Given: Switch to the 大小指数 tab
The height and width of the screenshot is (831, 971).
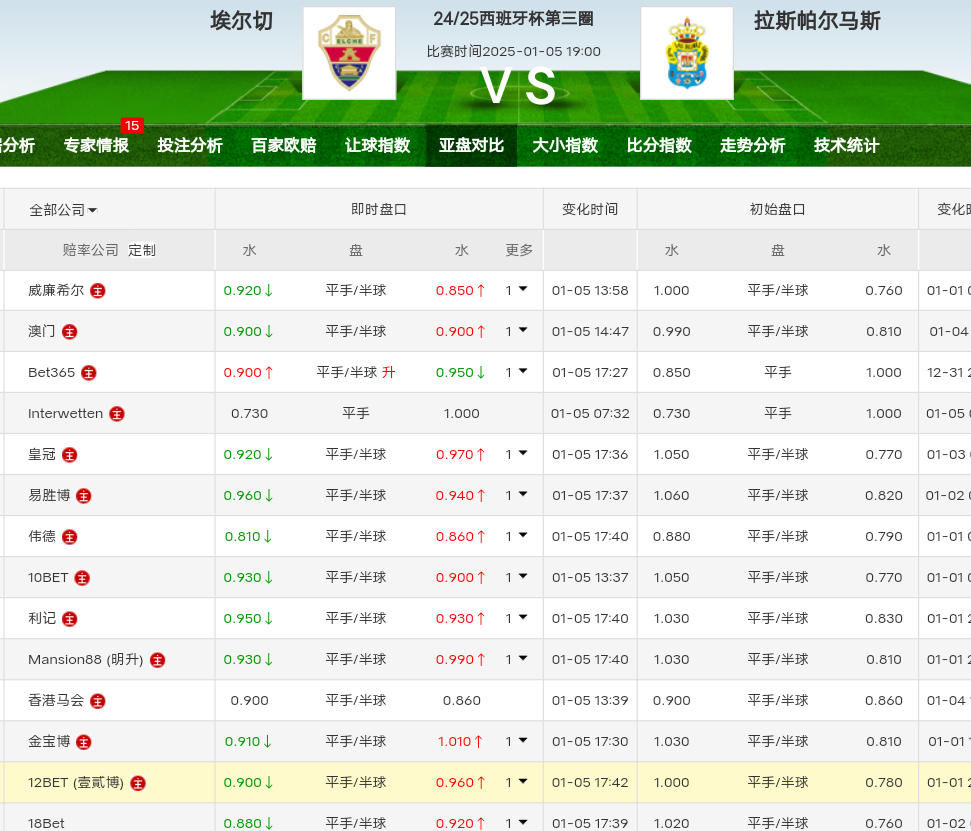Looking at the screenshot, I should (x=565, y=146).
